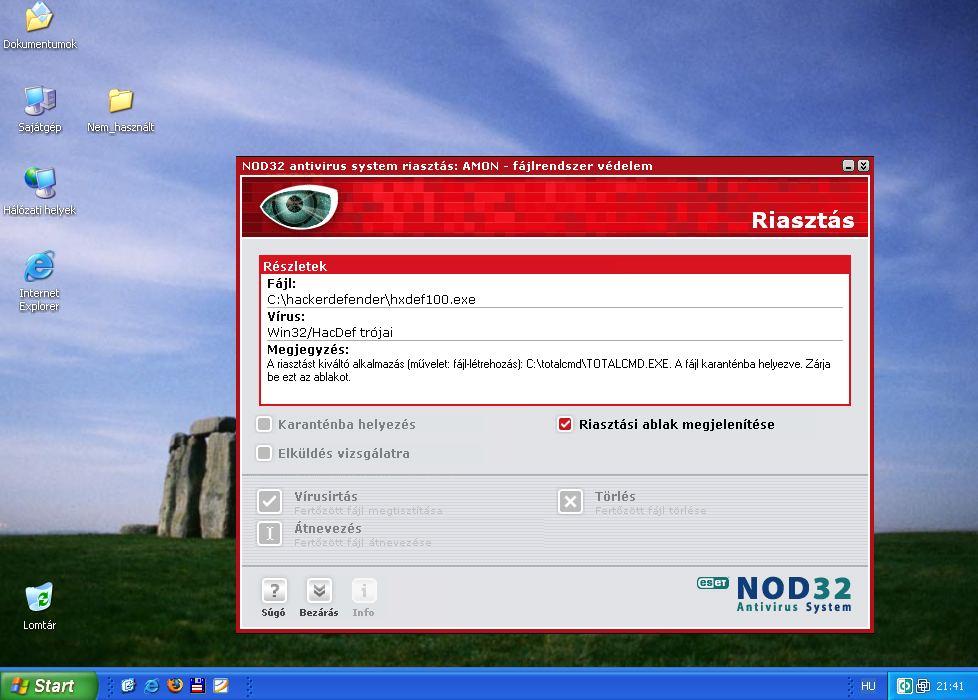Launch Total Commander floppy icon in quick launch
Image resolution: width=978 pixels, height=700 pixels.
point(198,686)
